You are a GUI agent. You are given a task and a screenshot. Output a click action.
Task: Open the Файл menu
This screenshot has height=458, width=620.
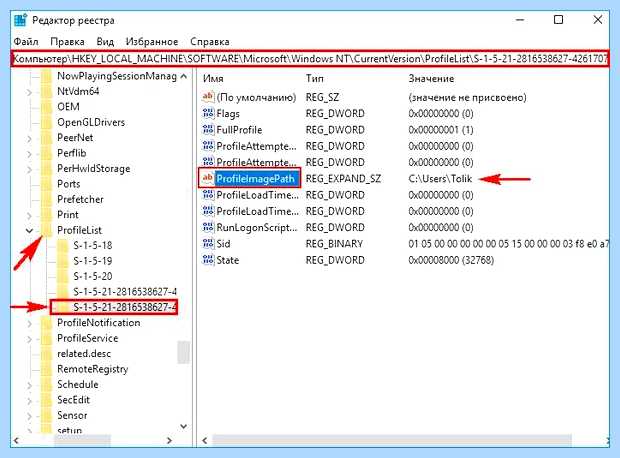coord(26,42)
